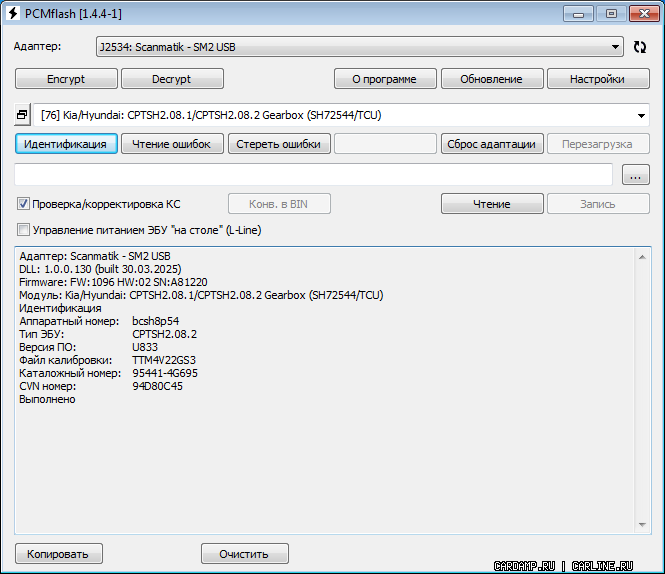Click Очистить to clear log
This screenshot has width=665, height=574.
245,554
